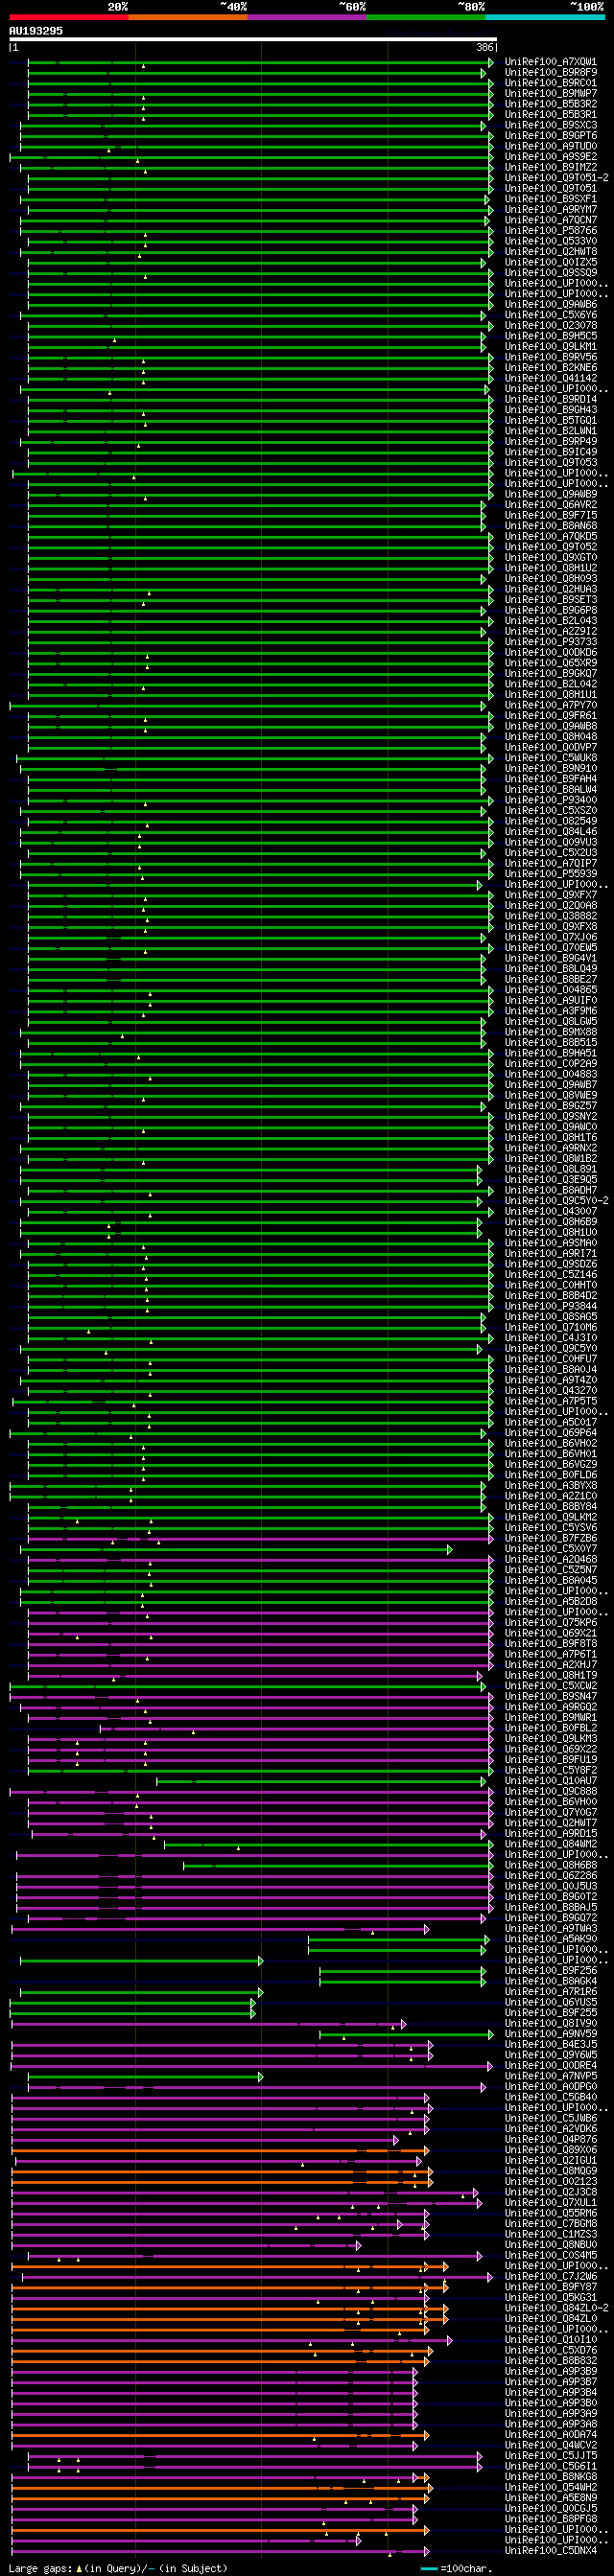Image resolution: width=614 pixels, height=2576 pixels.
Task: Select hit label UniRef100_B9R8F9
Action: coord(551,72)
